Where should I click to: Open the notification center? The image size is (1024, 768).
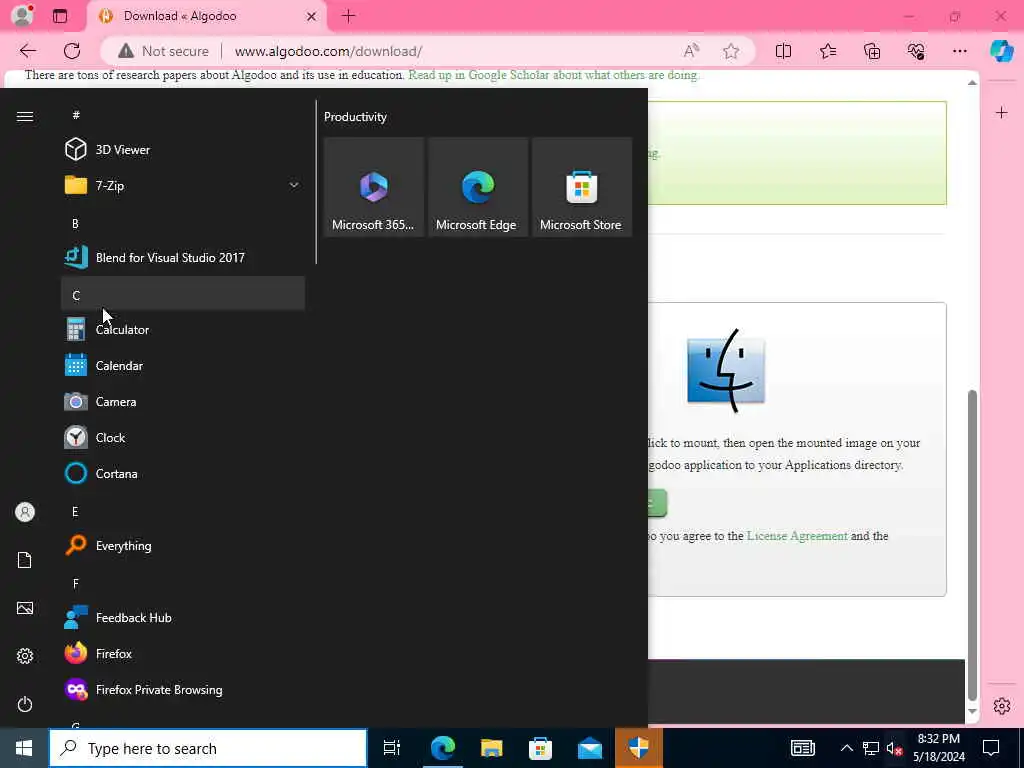point(991,748)
